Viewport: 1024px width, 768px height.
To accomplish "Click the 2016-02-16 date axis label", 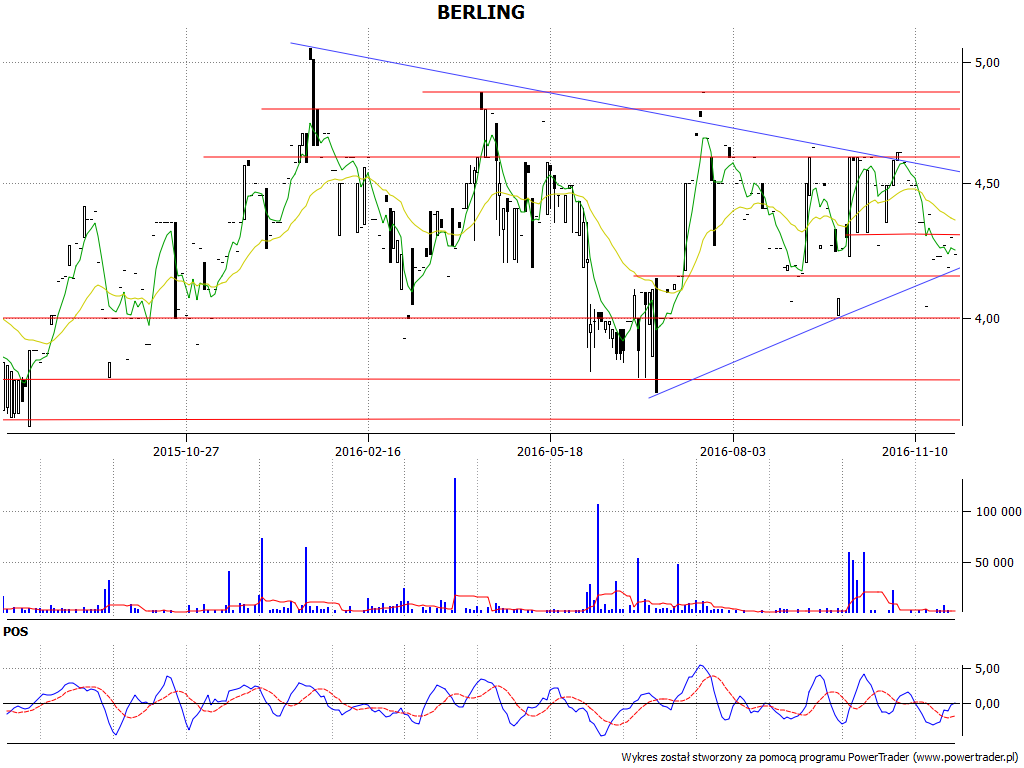I will tap(368, 451).
